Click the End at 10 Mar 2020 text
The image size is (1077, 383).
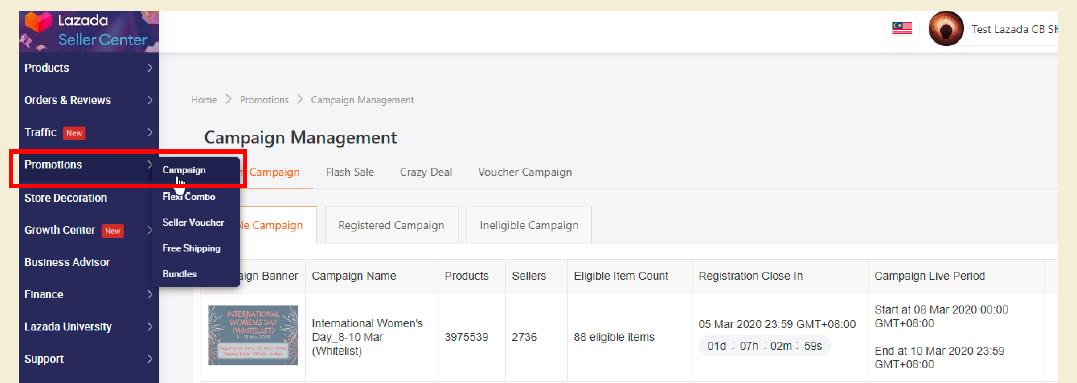coord(939,358)
